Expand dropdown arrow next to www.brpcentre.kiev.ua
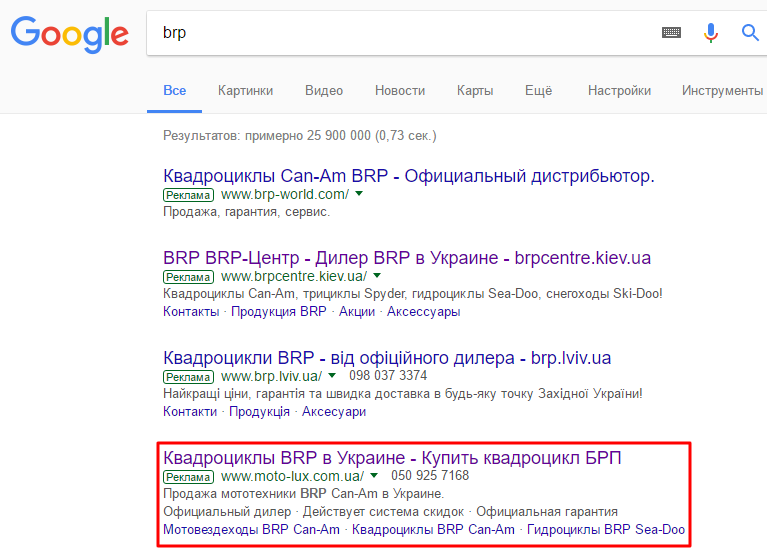 [377, 276]
